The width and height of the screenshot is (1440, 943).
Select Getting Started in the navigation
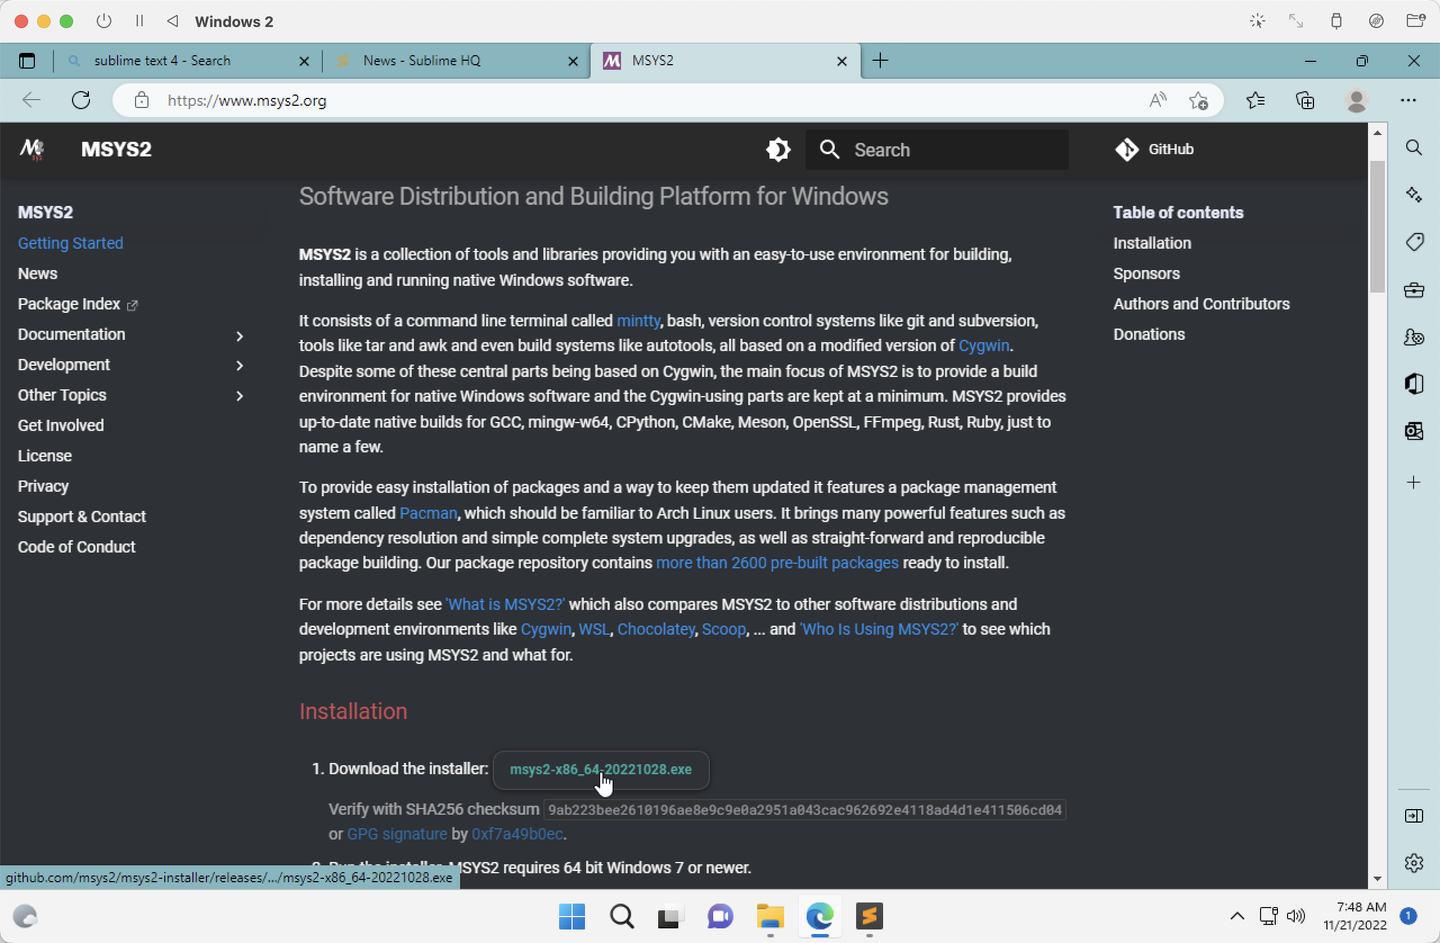point(70,243)
